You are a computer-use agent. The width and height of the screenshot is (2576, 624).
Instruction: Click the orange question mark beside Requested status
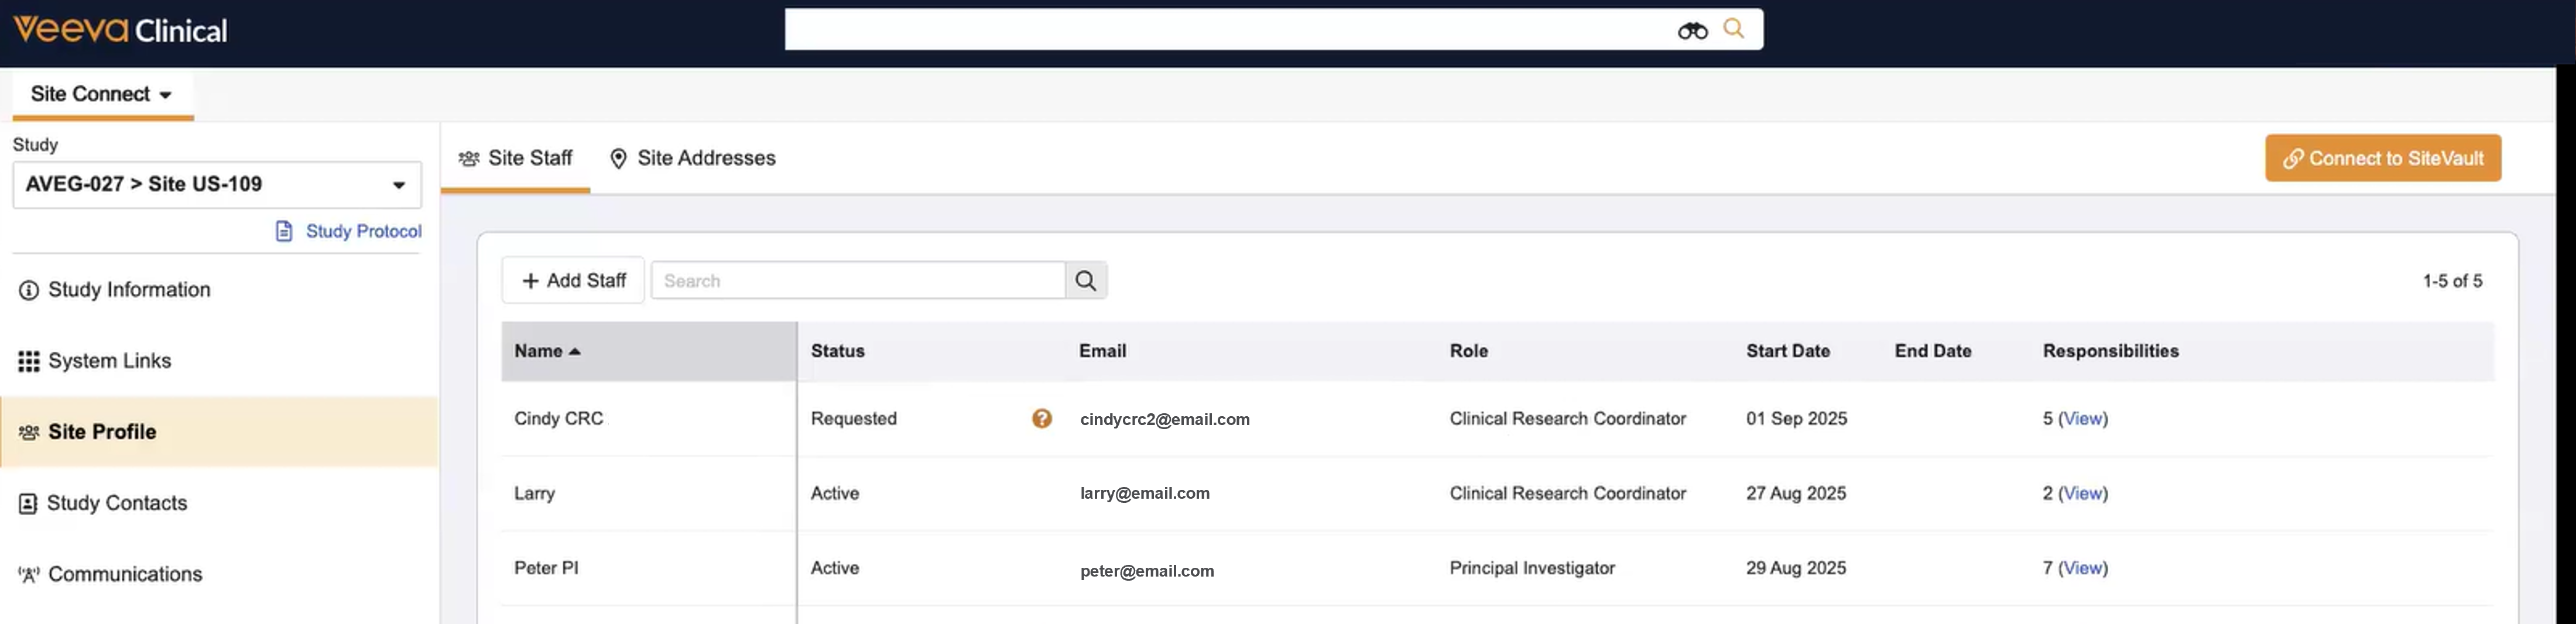click(1041, 419)
